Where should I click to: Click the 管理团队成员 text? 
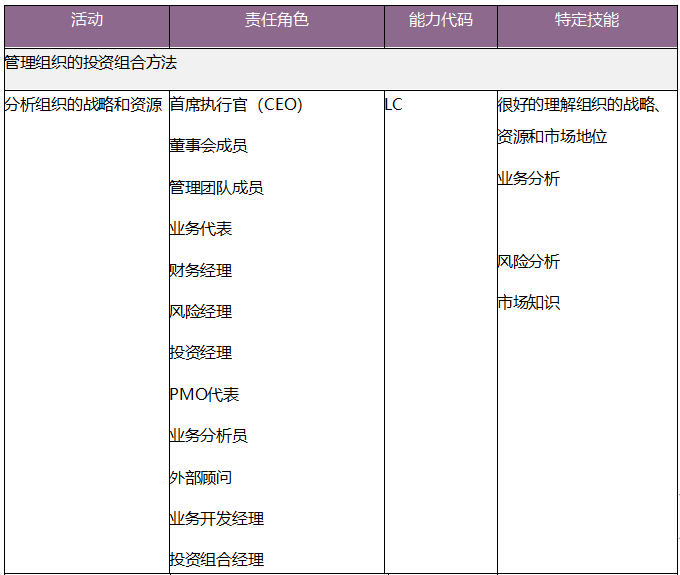point(216,187)
